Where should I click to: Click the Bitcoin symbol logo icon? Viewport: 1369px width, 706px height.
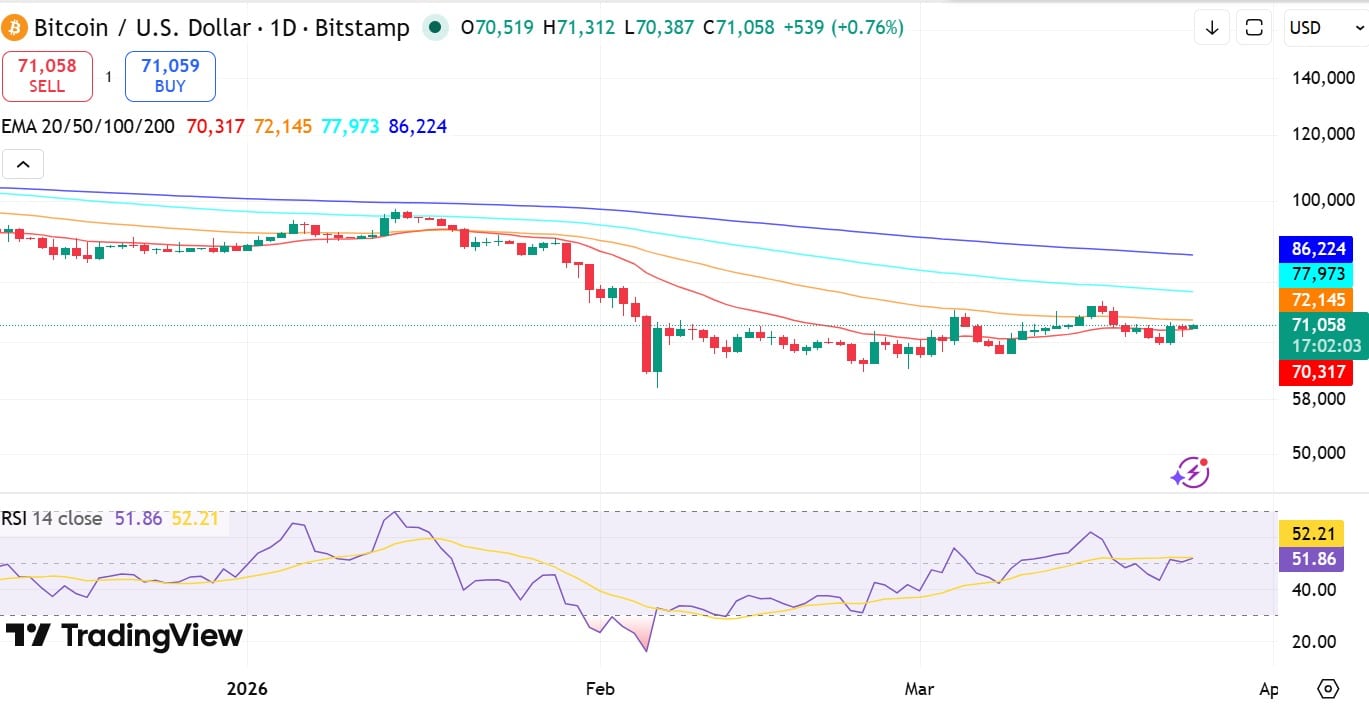point(16,27)
